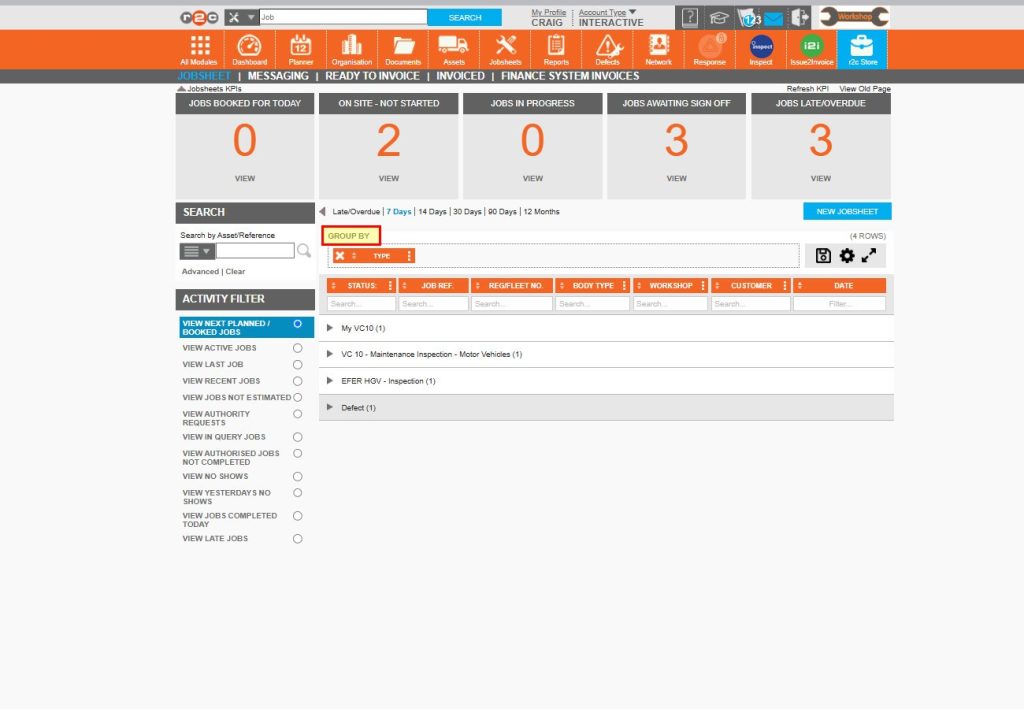Open the r2c Store
Viewport: 1024px width, 709px height.
tap(862, 49)
